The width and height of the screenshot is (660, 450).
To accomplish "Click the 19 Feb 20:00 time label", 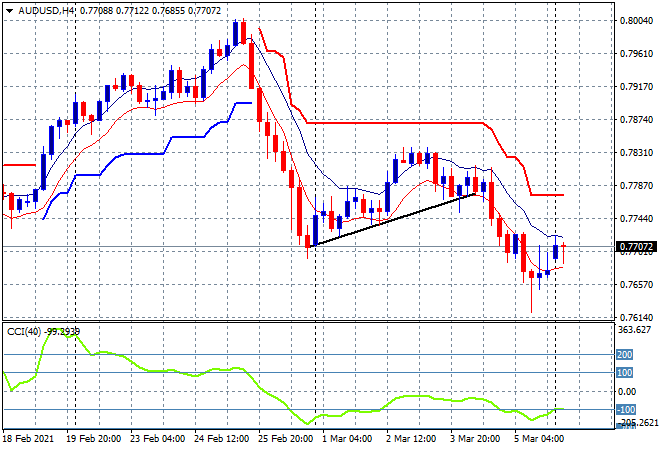I will point(93,439).
